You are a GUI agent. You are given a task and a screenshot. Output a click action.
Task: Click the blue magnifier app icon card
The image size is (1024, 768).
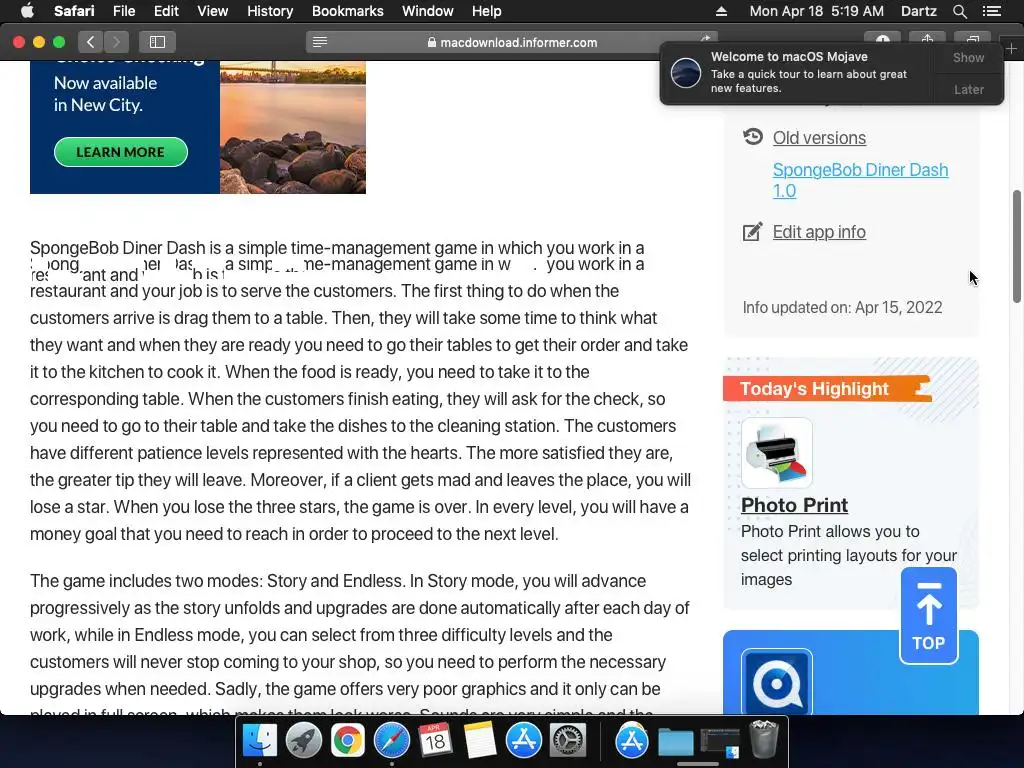[x=776, y=682]
